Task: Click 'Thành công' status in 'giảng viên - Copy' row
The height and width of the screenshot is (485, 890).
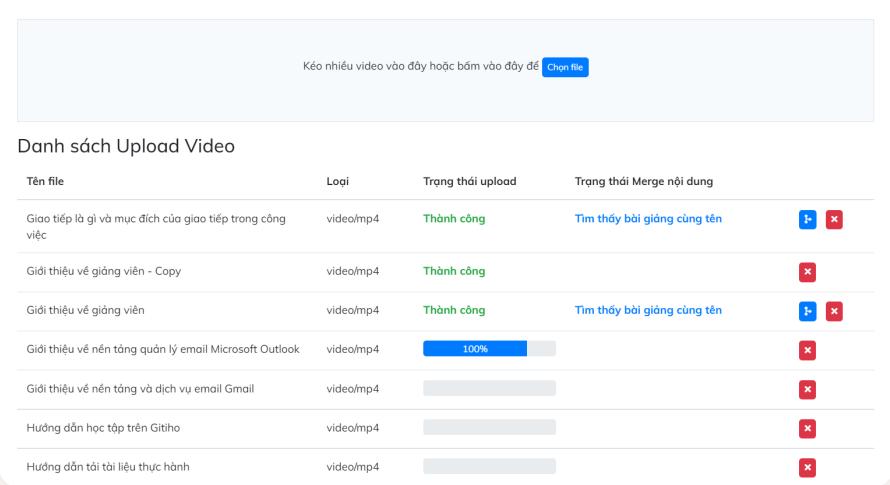Action: [454, 271]
